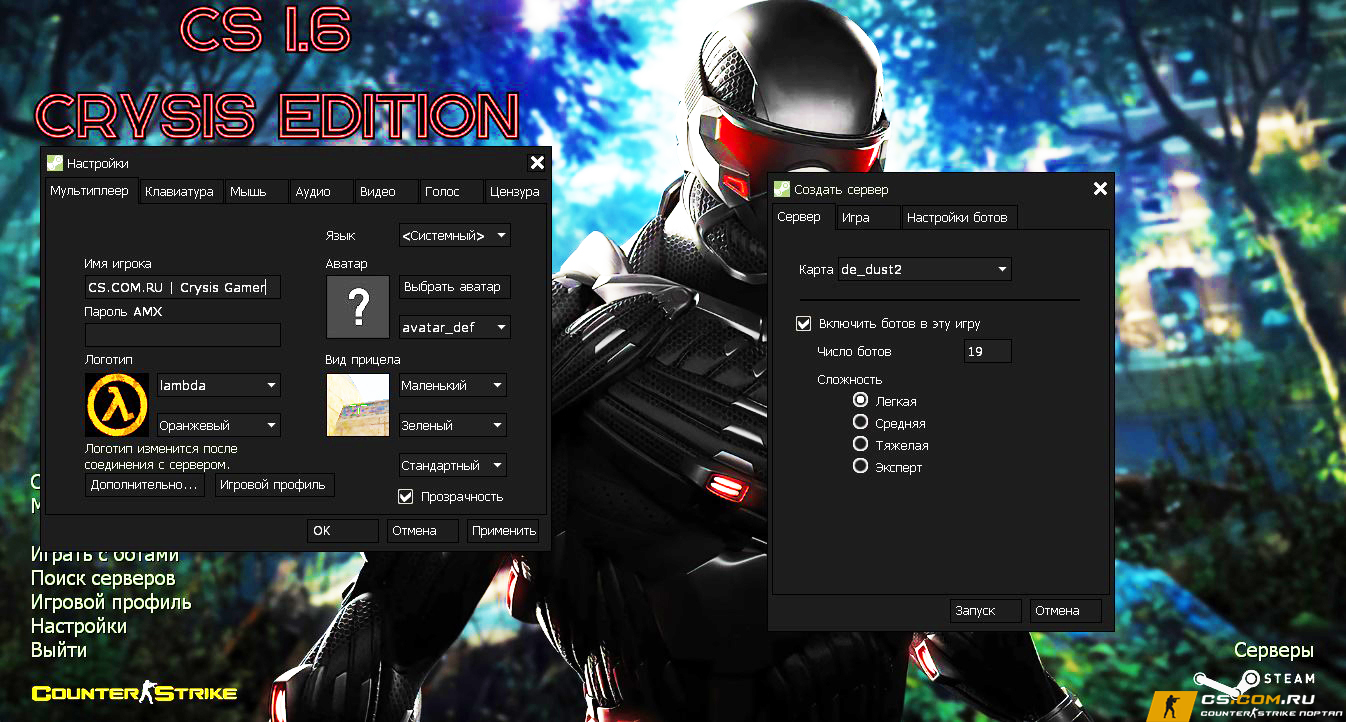Click the Серверы link at bottom right

(1274, 651)
